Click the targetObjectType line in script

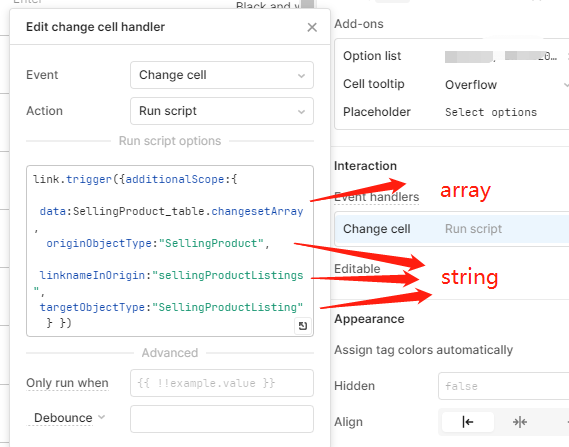pyautogui.click(x=171, y=307)
